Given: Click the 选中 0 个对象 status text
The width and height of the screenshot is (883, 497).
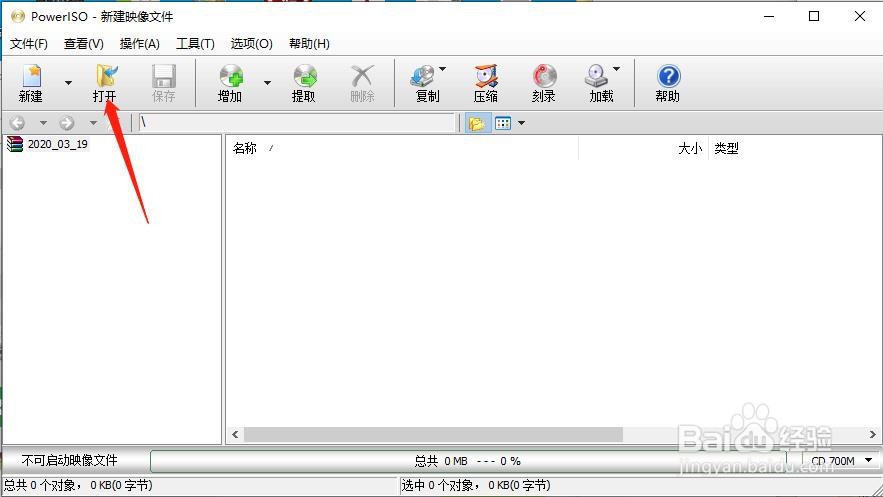Looking at the screenshot, I should pos(476,485).
